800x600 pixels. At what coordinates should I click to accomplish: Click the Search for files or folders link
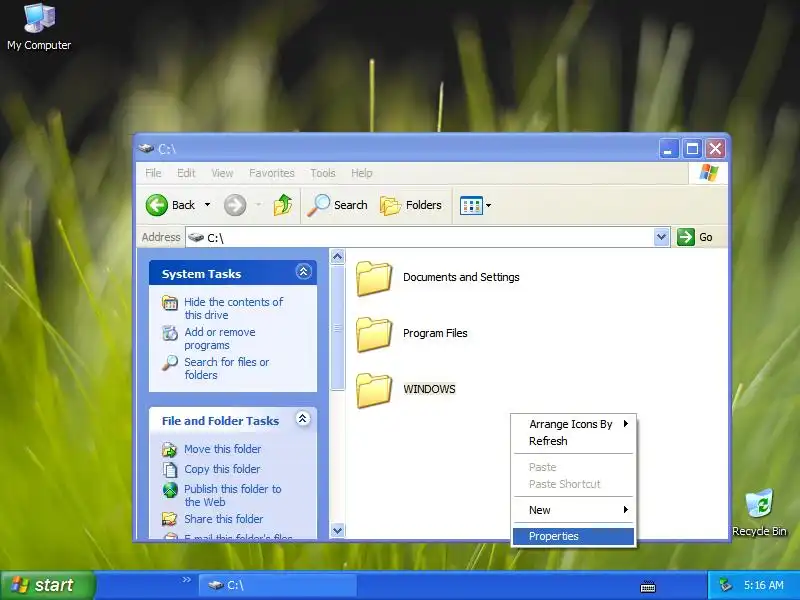click(227, 368)
